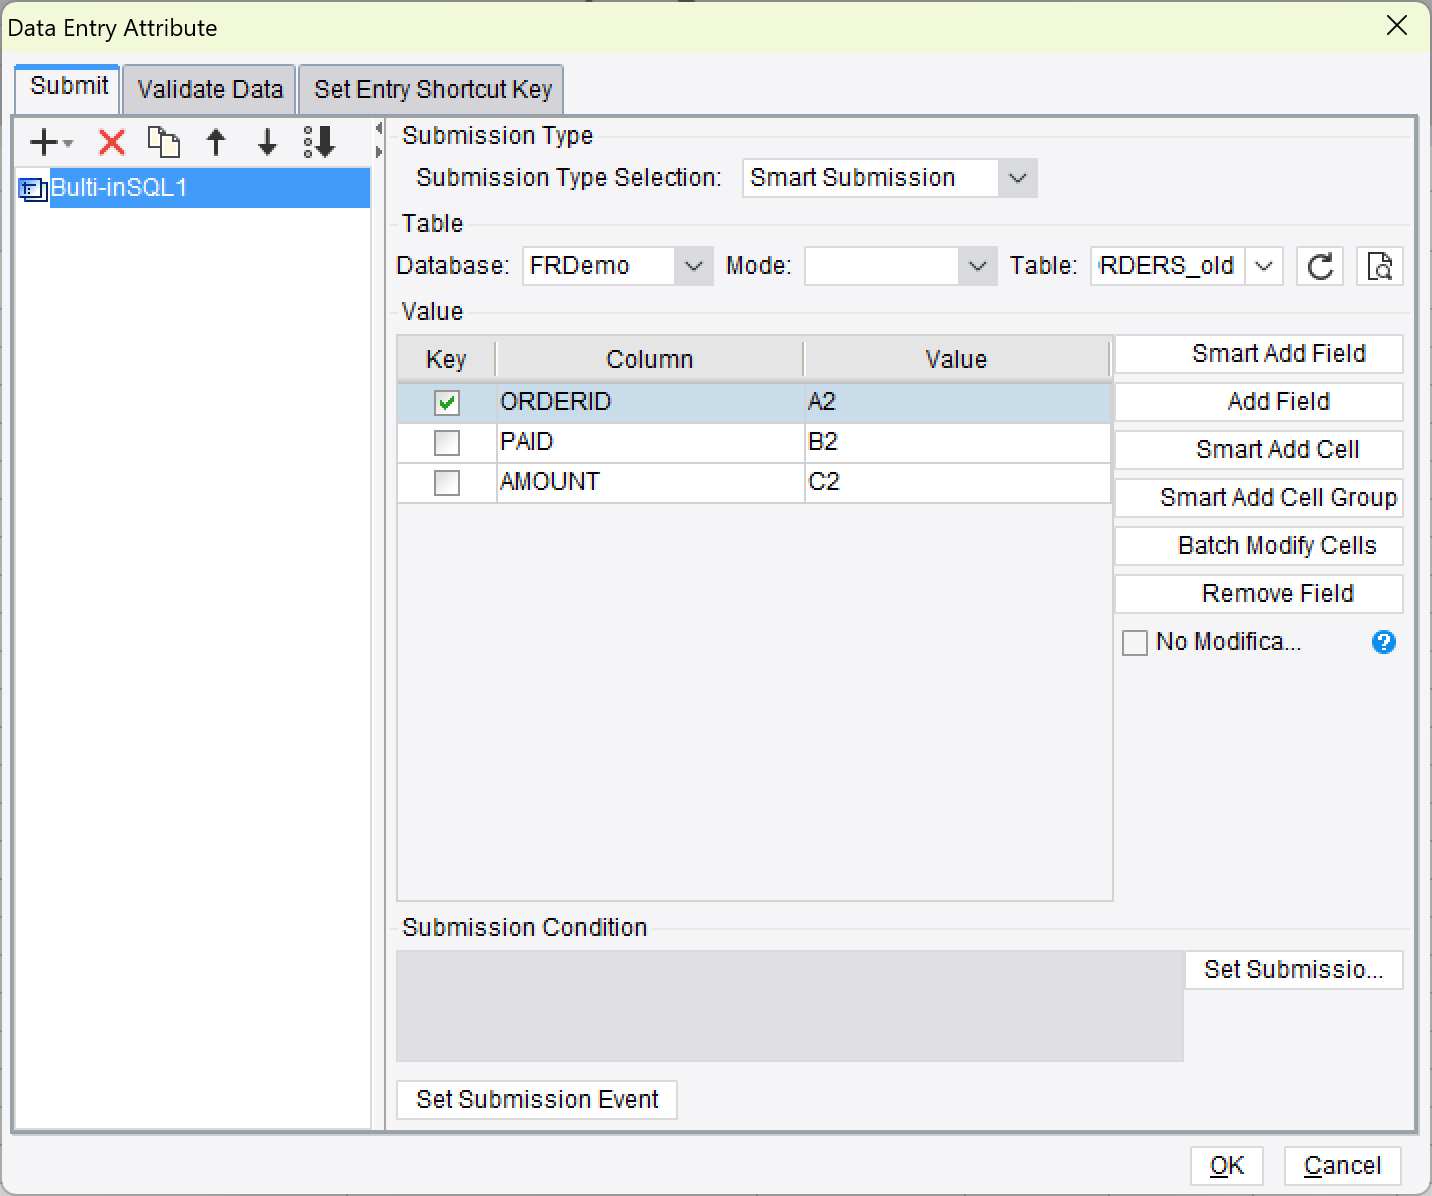Delete the selected submission with red X icon
The width and height of the screenshot is (1432, 1196).
click(x=110, y=142)
